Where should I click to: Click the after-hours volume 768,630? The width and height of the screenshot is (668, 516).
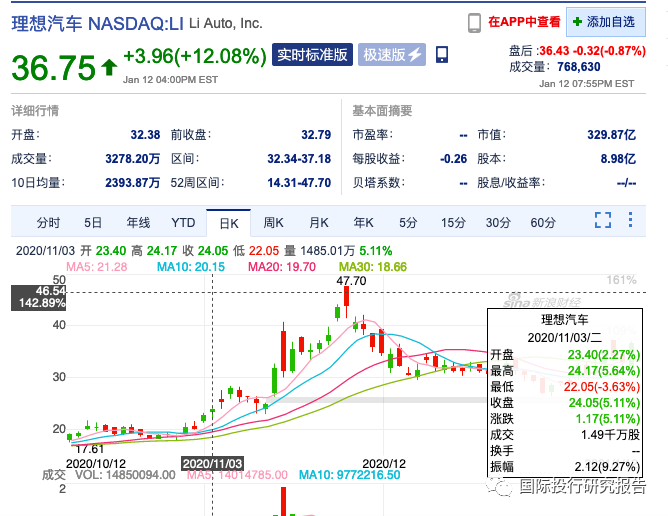(579, 67)
